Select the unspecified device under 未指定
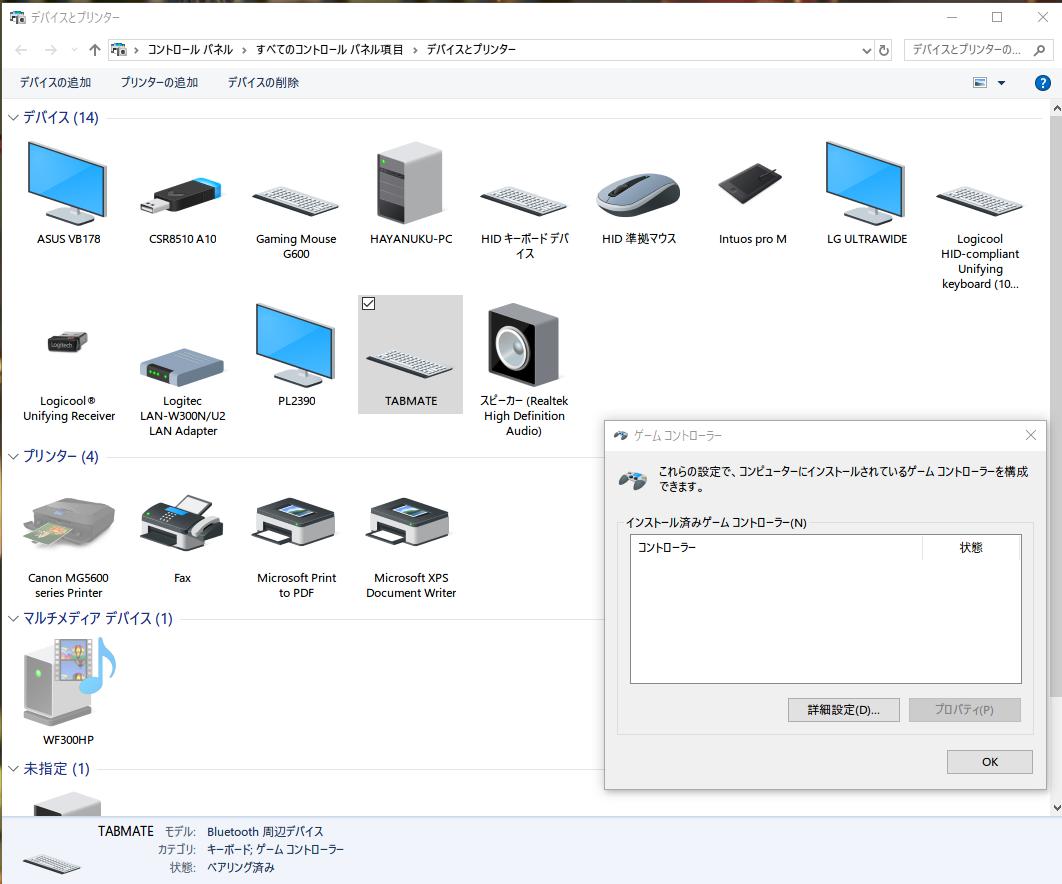 click(x=68, y=803)
